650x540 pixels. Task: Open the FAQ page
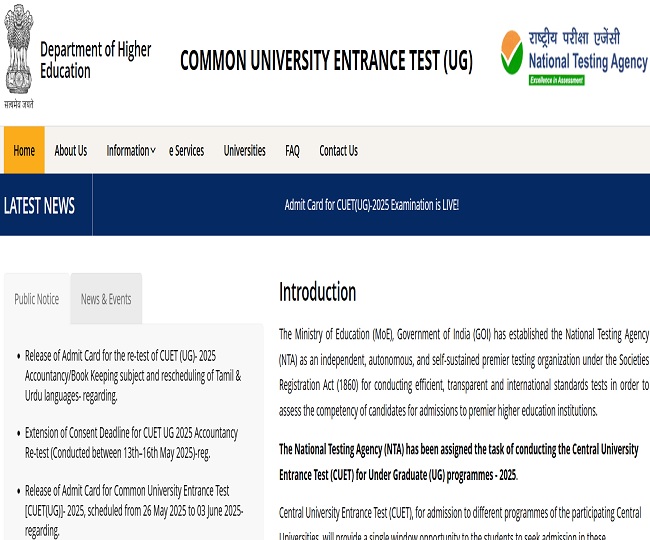[292, 151]
